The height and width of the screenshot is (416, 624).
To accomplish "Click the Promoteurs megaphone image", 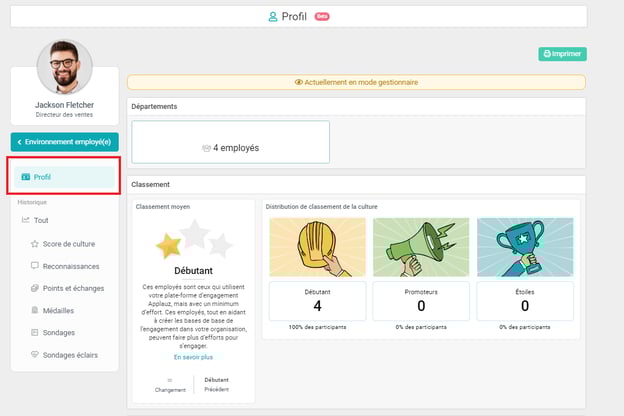I will [x=421, y=247].
